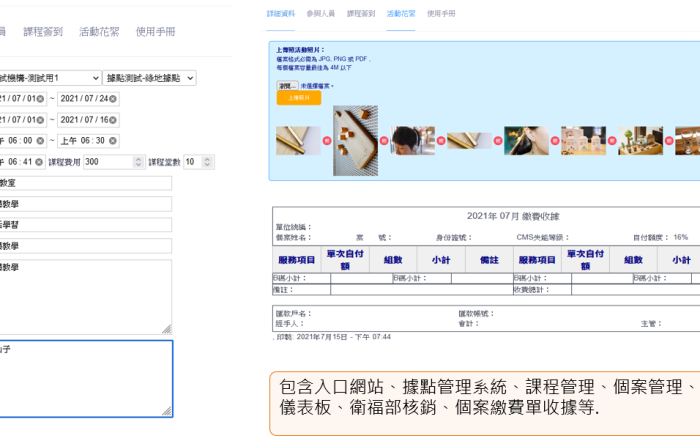Clear the 上午 06:30 time field
The image size is (700, 441).
click(x=113, y=141)
